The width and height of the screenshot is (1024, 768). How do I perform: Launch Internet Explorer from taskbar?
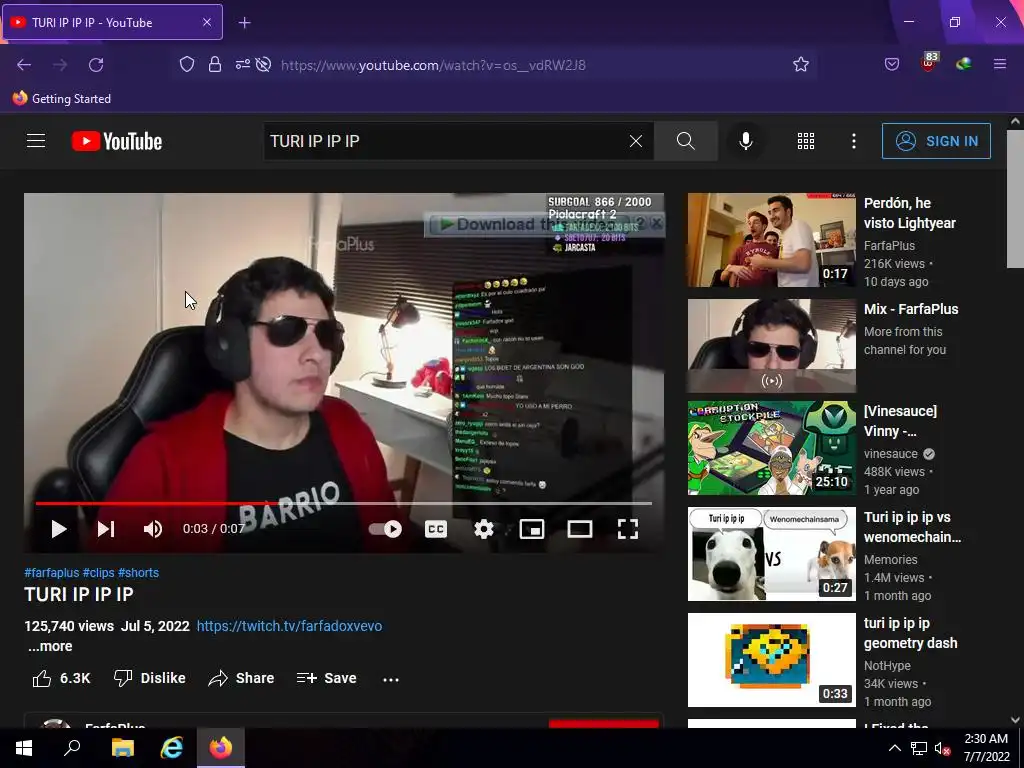point(171,748)
